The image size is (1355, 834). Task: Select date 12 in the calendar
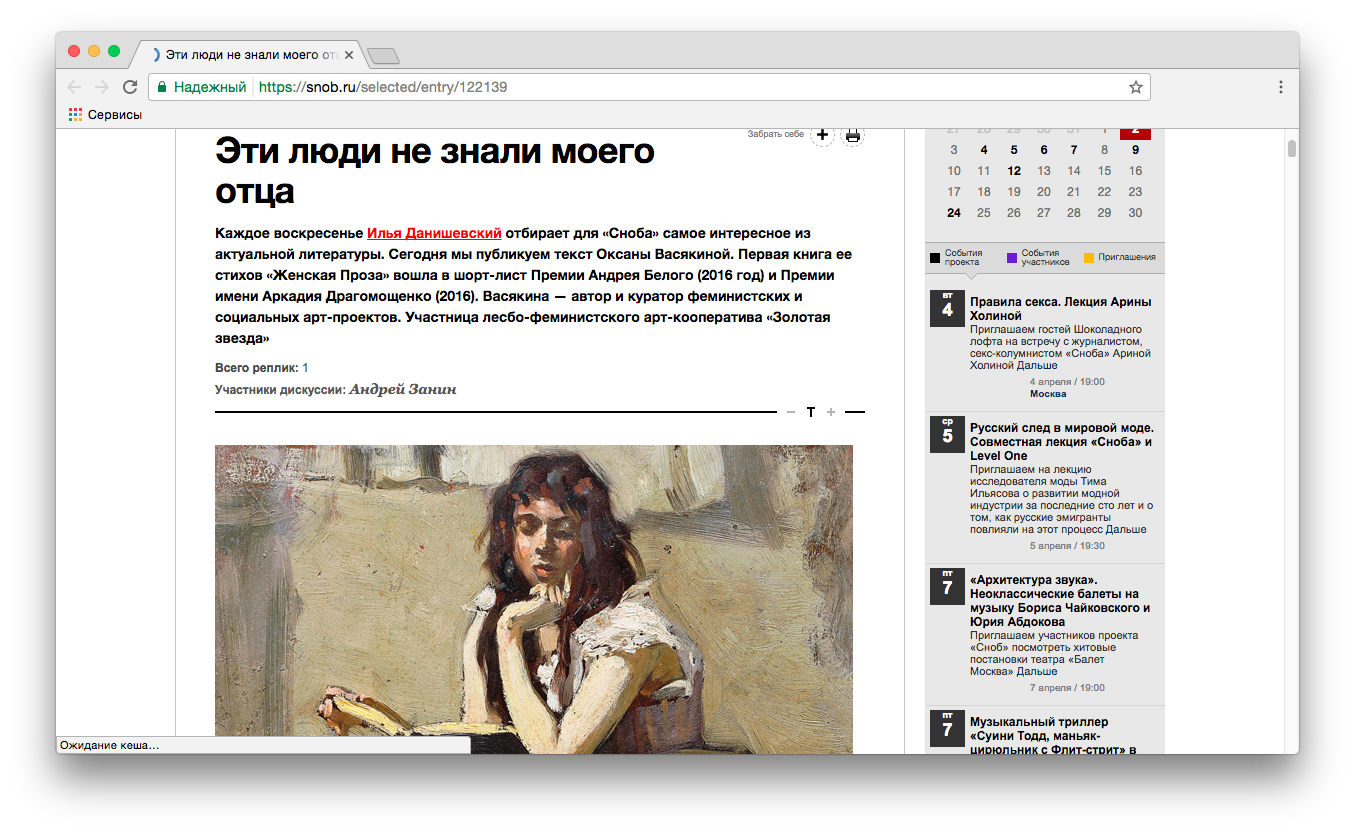1014,171
